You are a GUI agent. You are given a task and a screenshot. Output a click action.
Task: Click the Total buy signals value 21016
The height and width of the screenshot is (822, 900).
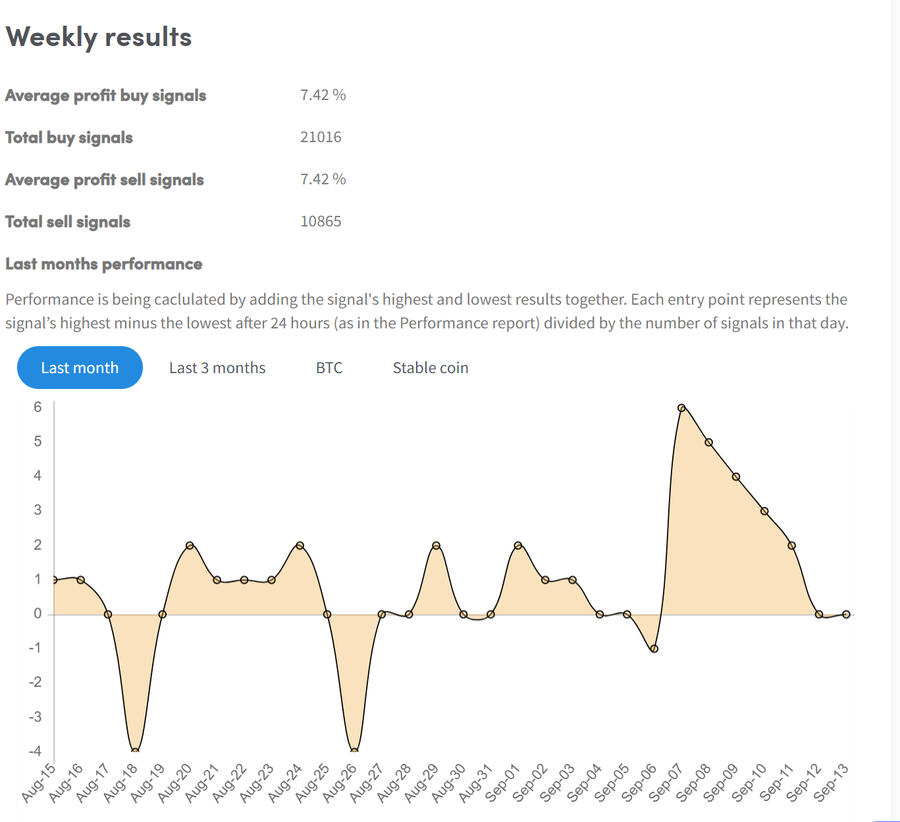pyautogui.click(x=320, y=137)
